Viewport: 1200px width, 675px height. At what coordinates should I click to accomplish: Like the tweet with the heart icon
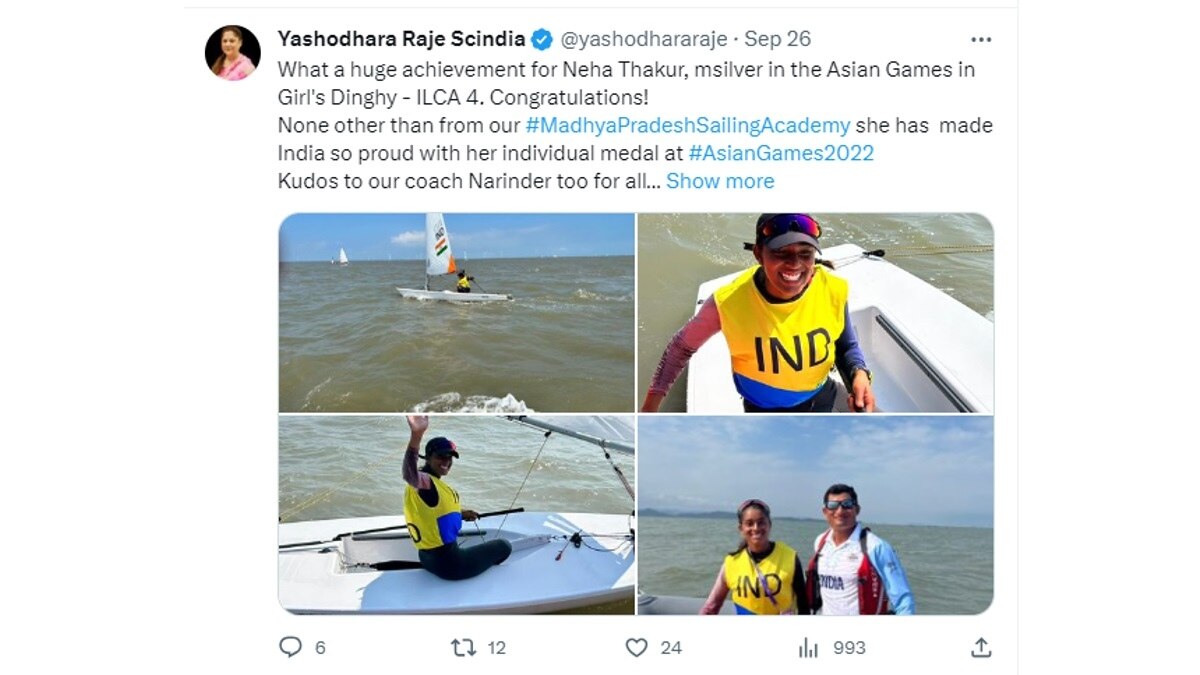pos(636,647)
